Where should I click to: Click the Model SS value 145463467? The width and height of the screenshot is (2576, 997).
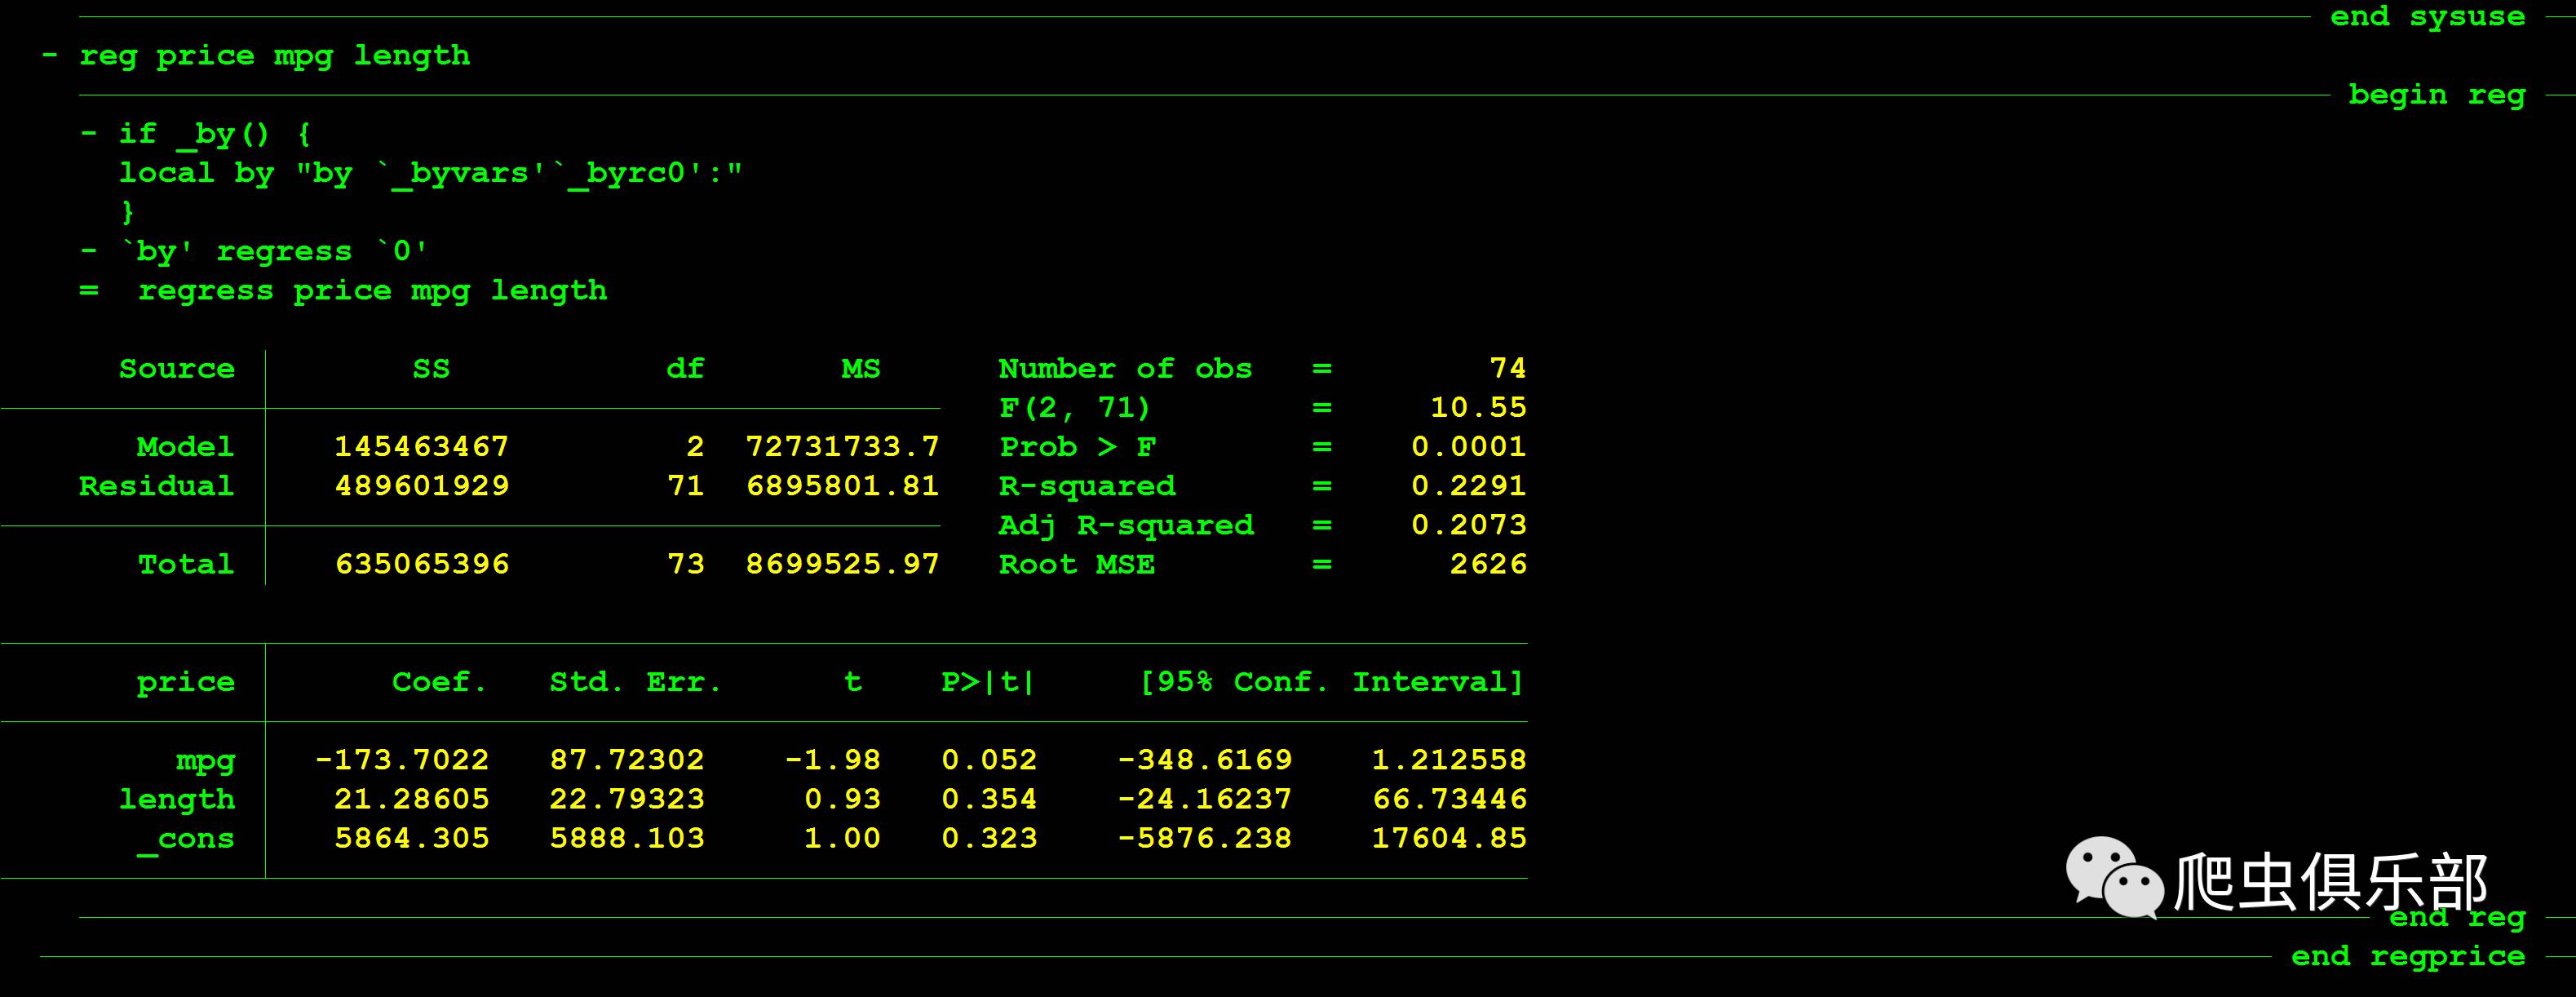coord(421,447)
